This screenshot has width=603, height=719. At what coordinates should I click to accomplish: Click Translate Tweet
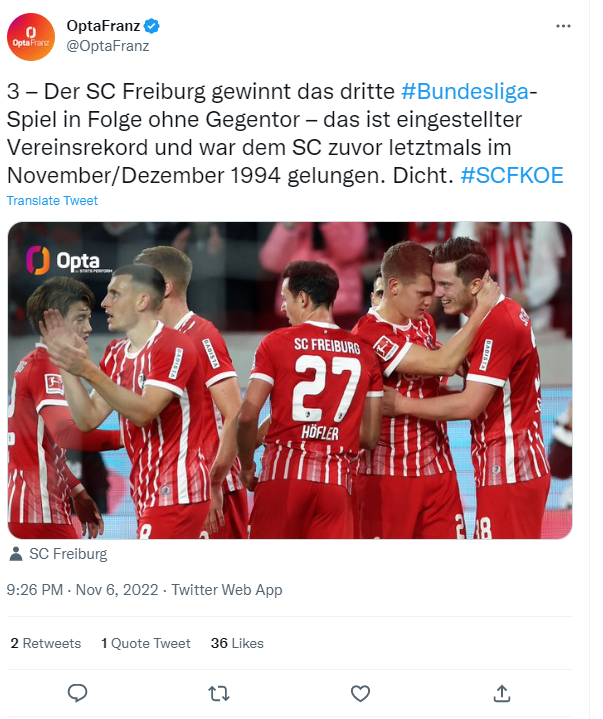coord(52,201)
